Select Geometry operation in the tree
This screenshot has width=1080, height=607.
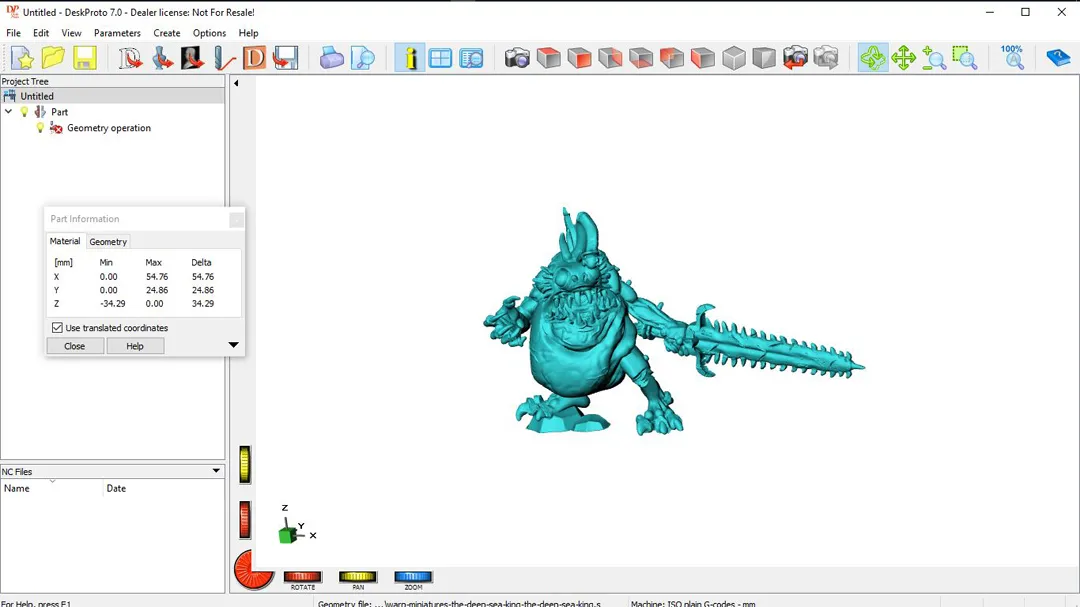[x=109, y=128]
